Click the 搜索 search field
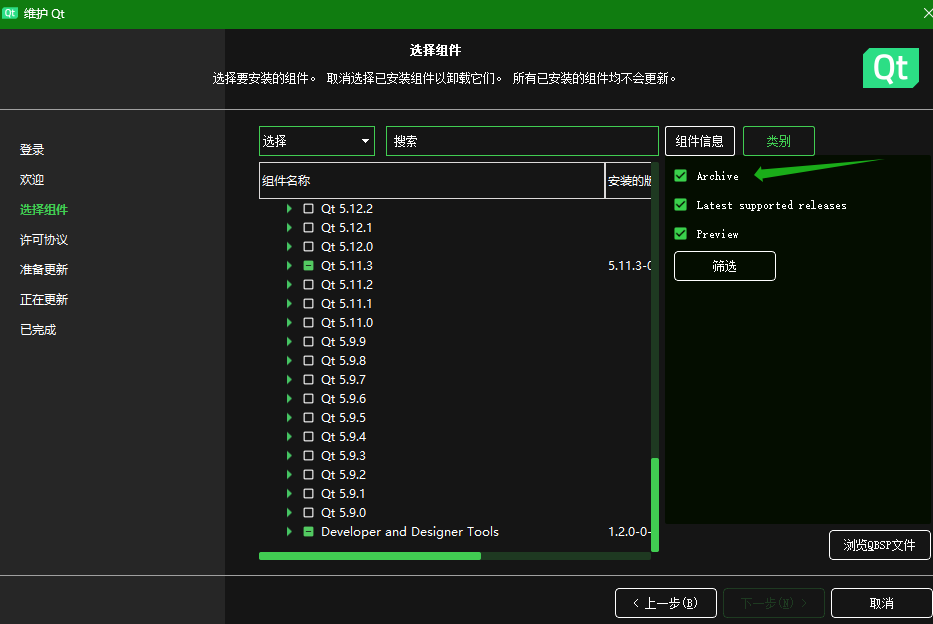Image resolution: width=933 pixels, height=624 pixels. coord(522,141)
